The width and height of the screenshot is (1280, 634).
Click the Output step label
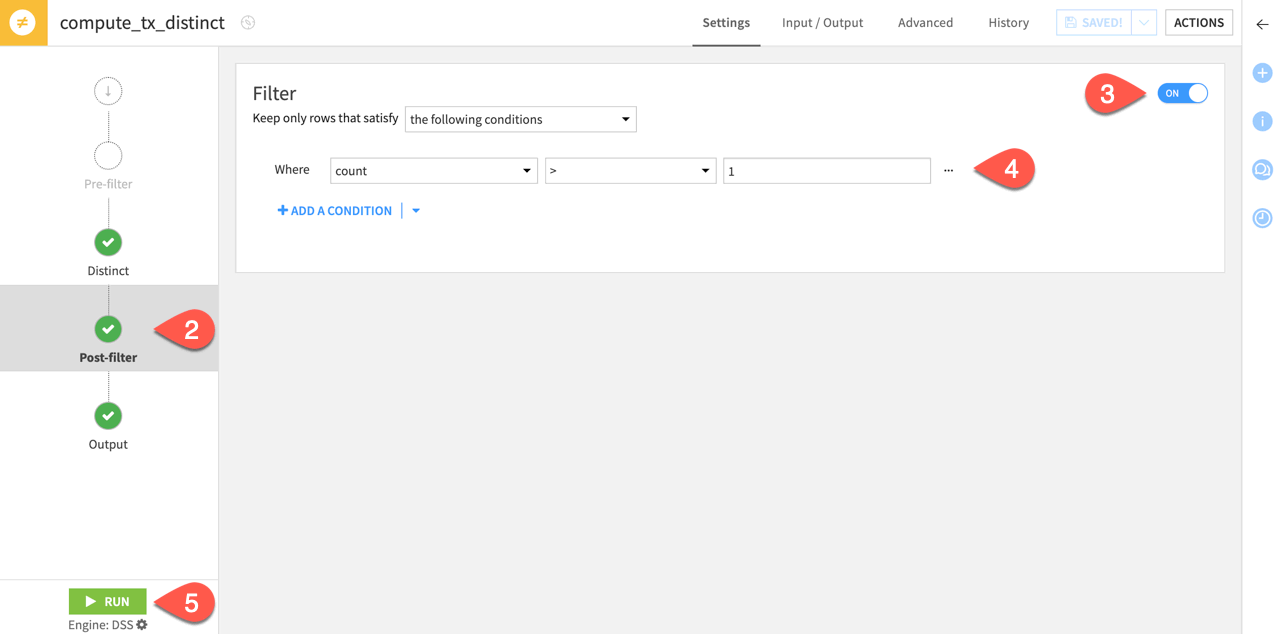108,444
